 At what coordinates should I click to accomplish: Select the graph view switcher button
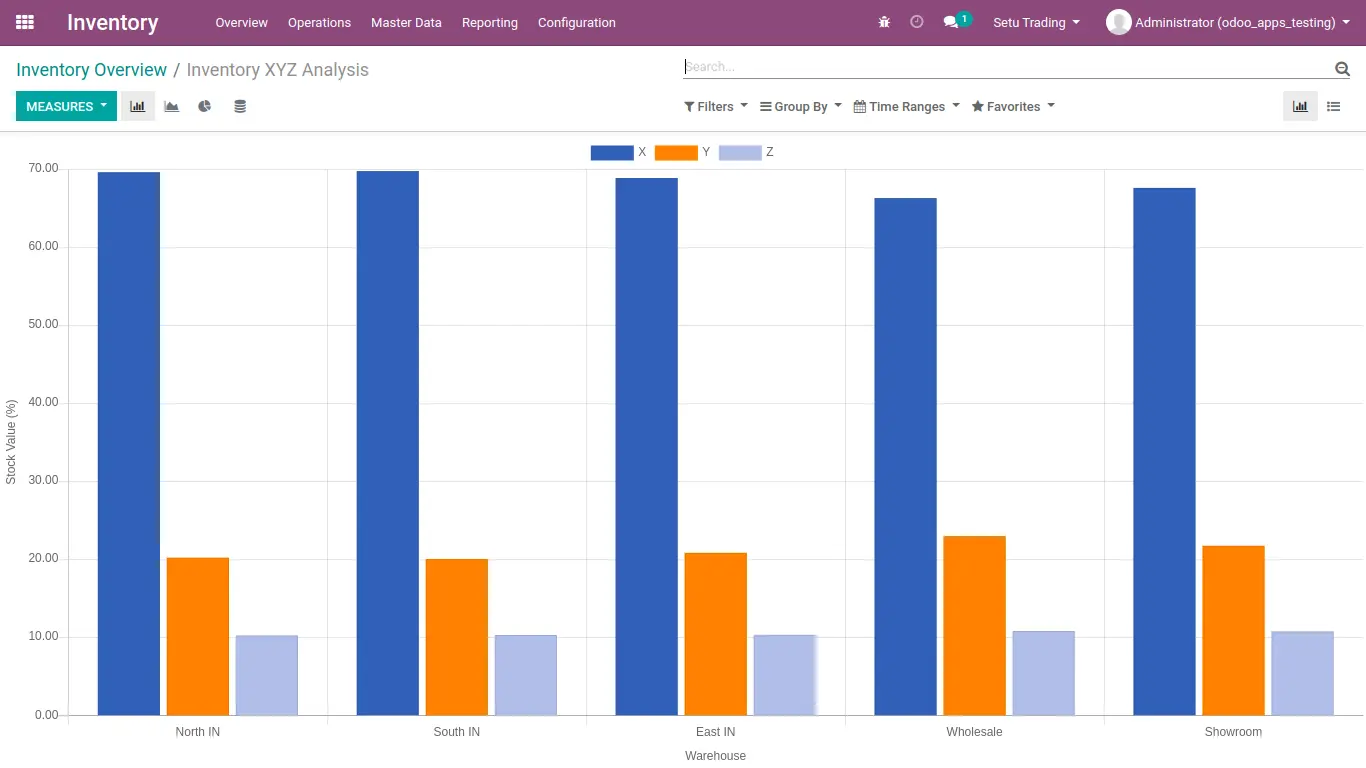(x=1300, y=106)
